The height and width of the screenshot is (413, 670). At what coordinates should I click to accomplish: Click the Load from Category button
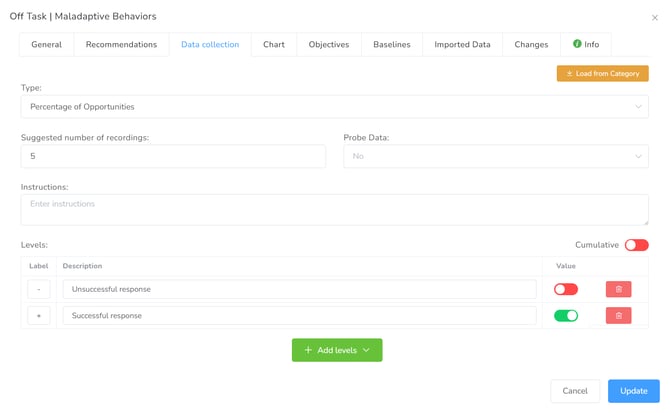pyautogui.click(x=602, y=73)
